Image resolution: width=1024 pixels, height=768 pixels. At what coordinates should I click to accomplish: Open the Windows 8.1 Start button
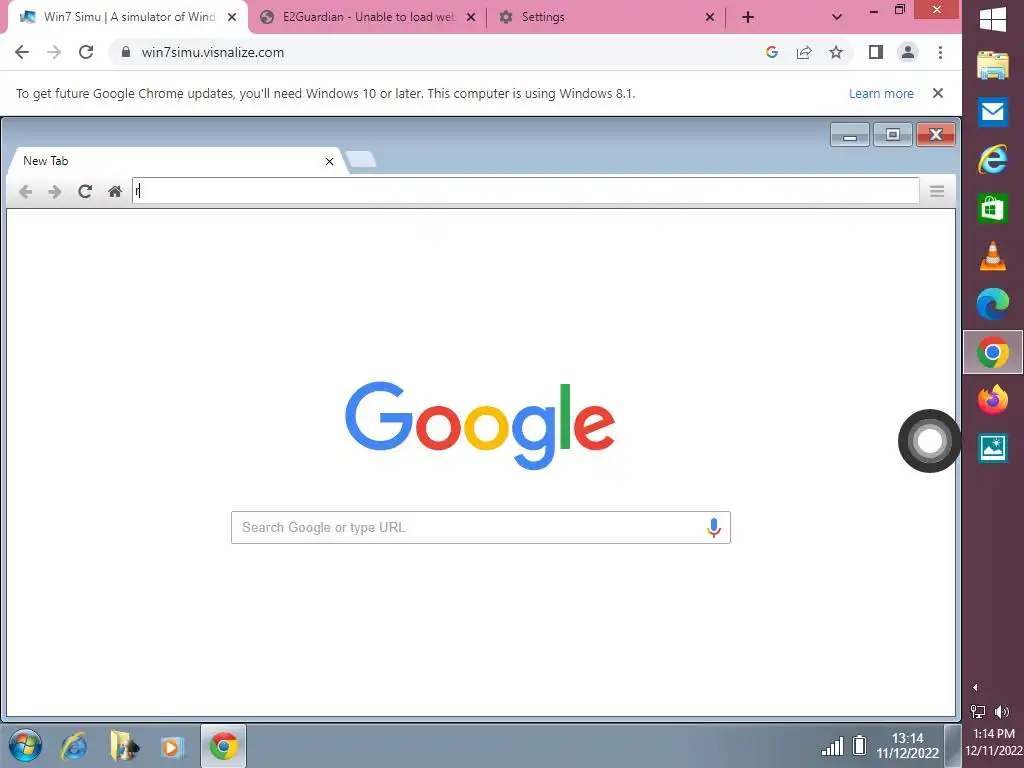click(993, 19)
